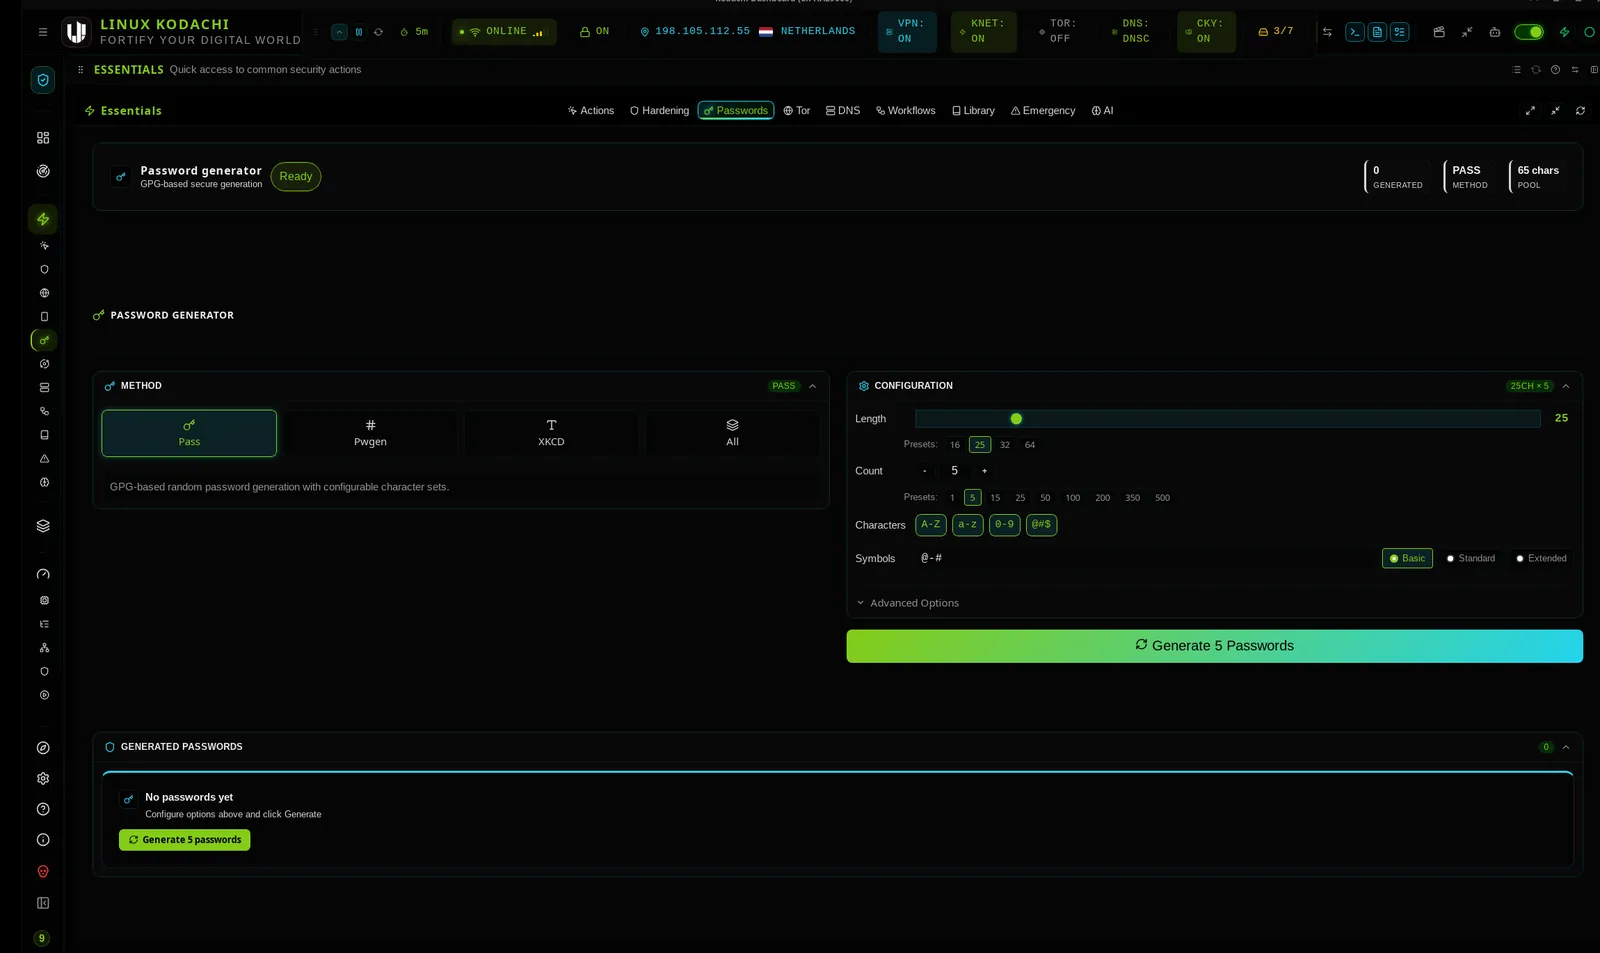The width and height of the screenshot is (1600, 953).
Task: Open the Emergency tab
Action: [x=1043, y=111]
